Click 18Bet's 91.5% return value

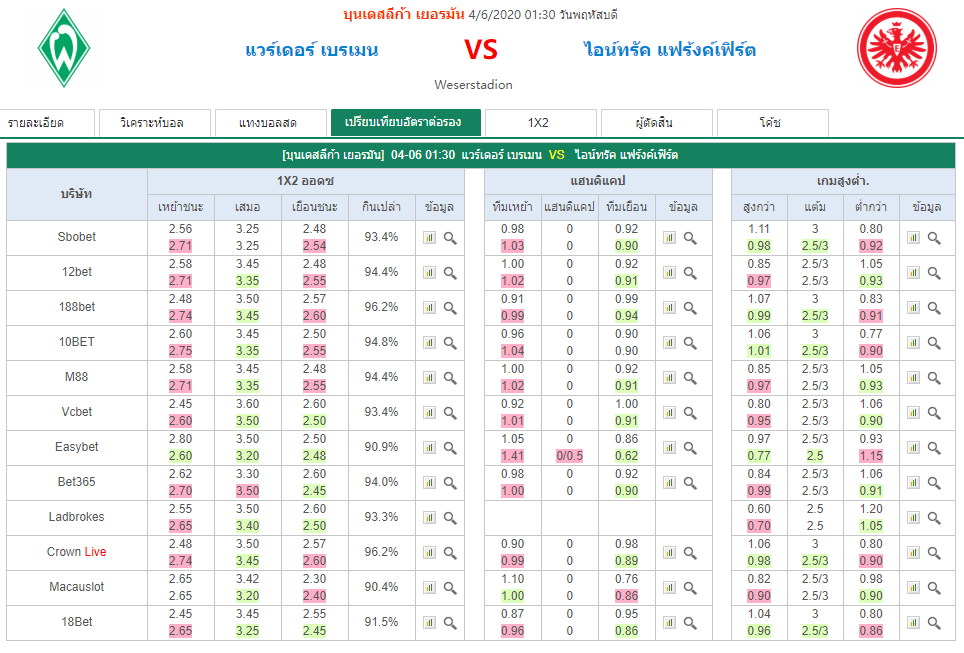381,622
